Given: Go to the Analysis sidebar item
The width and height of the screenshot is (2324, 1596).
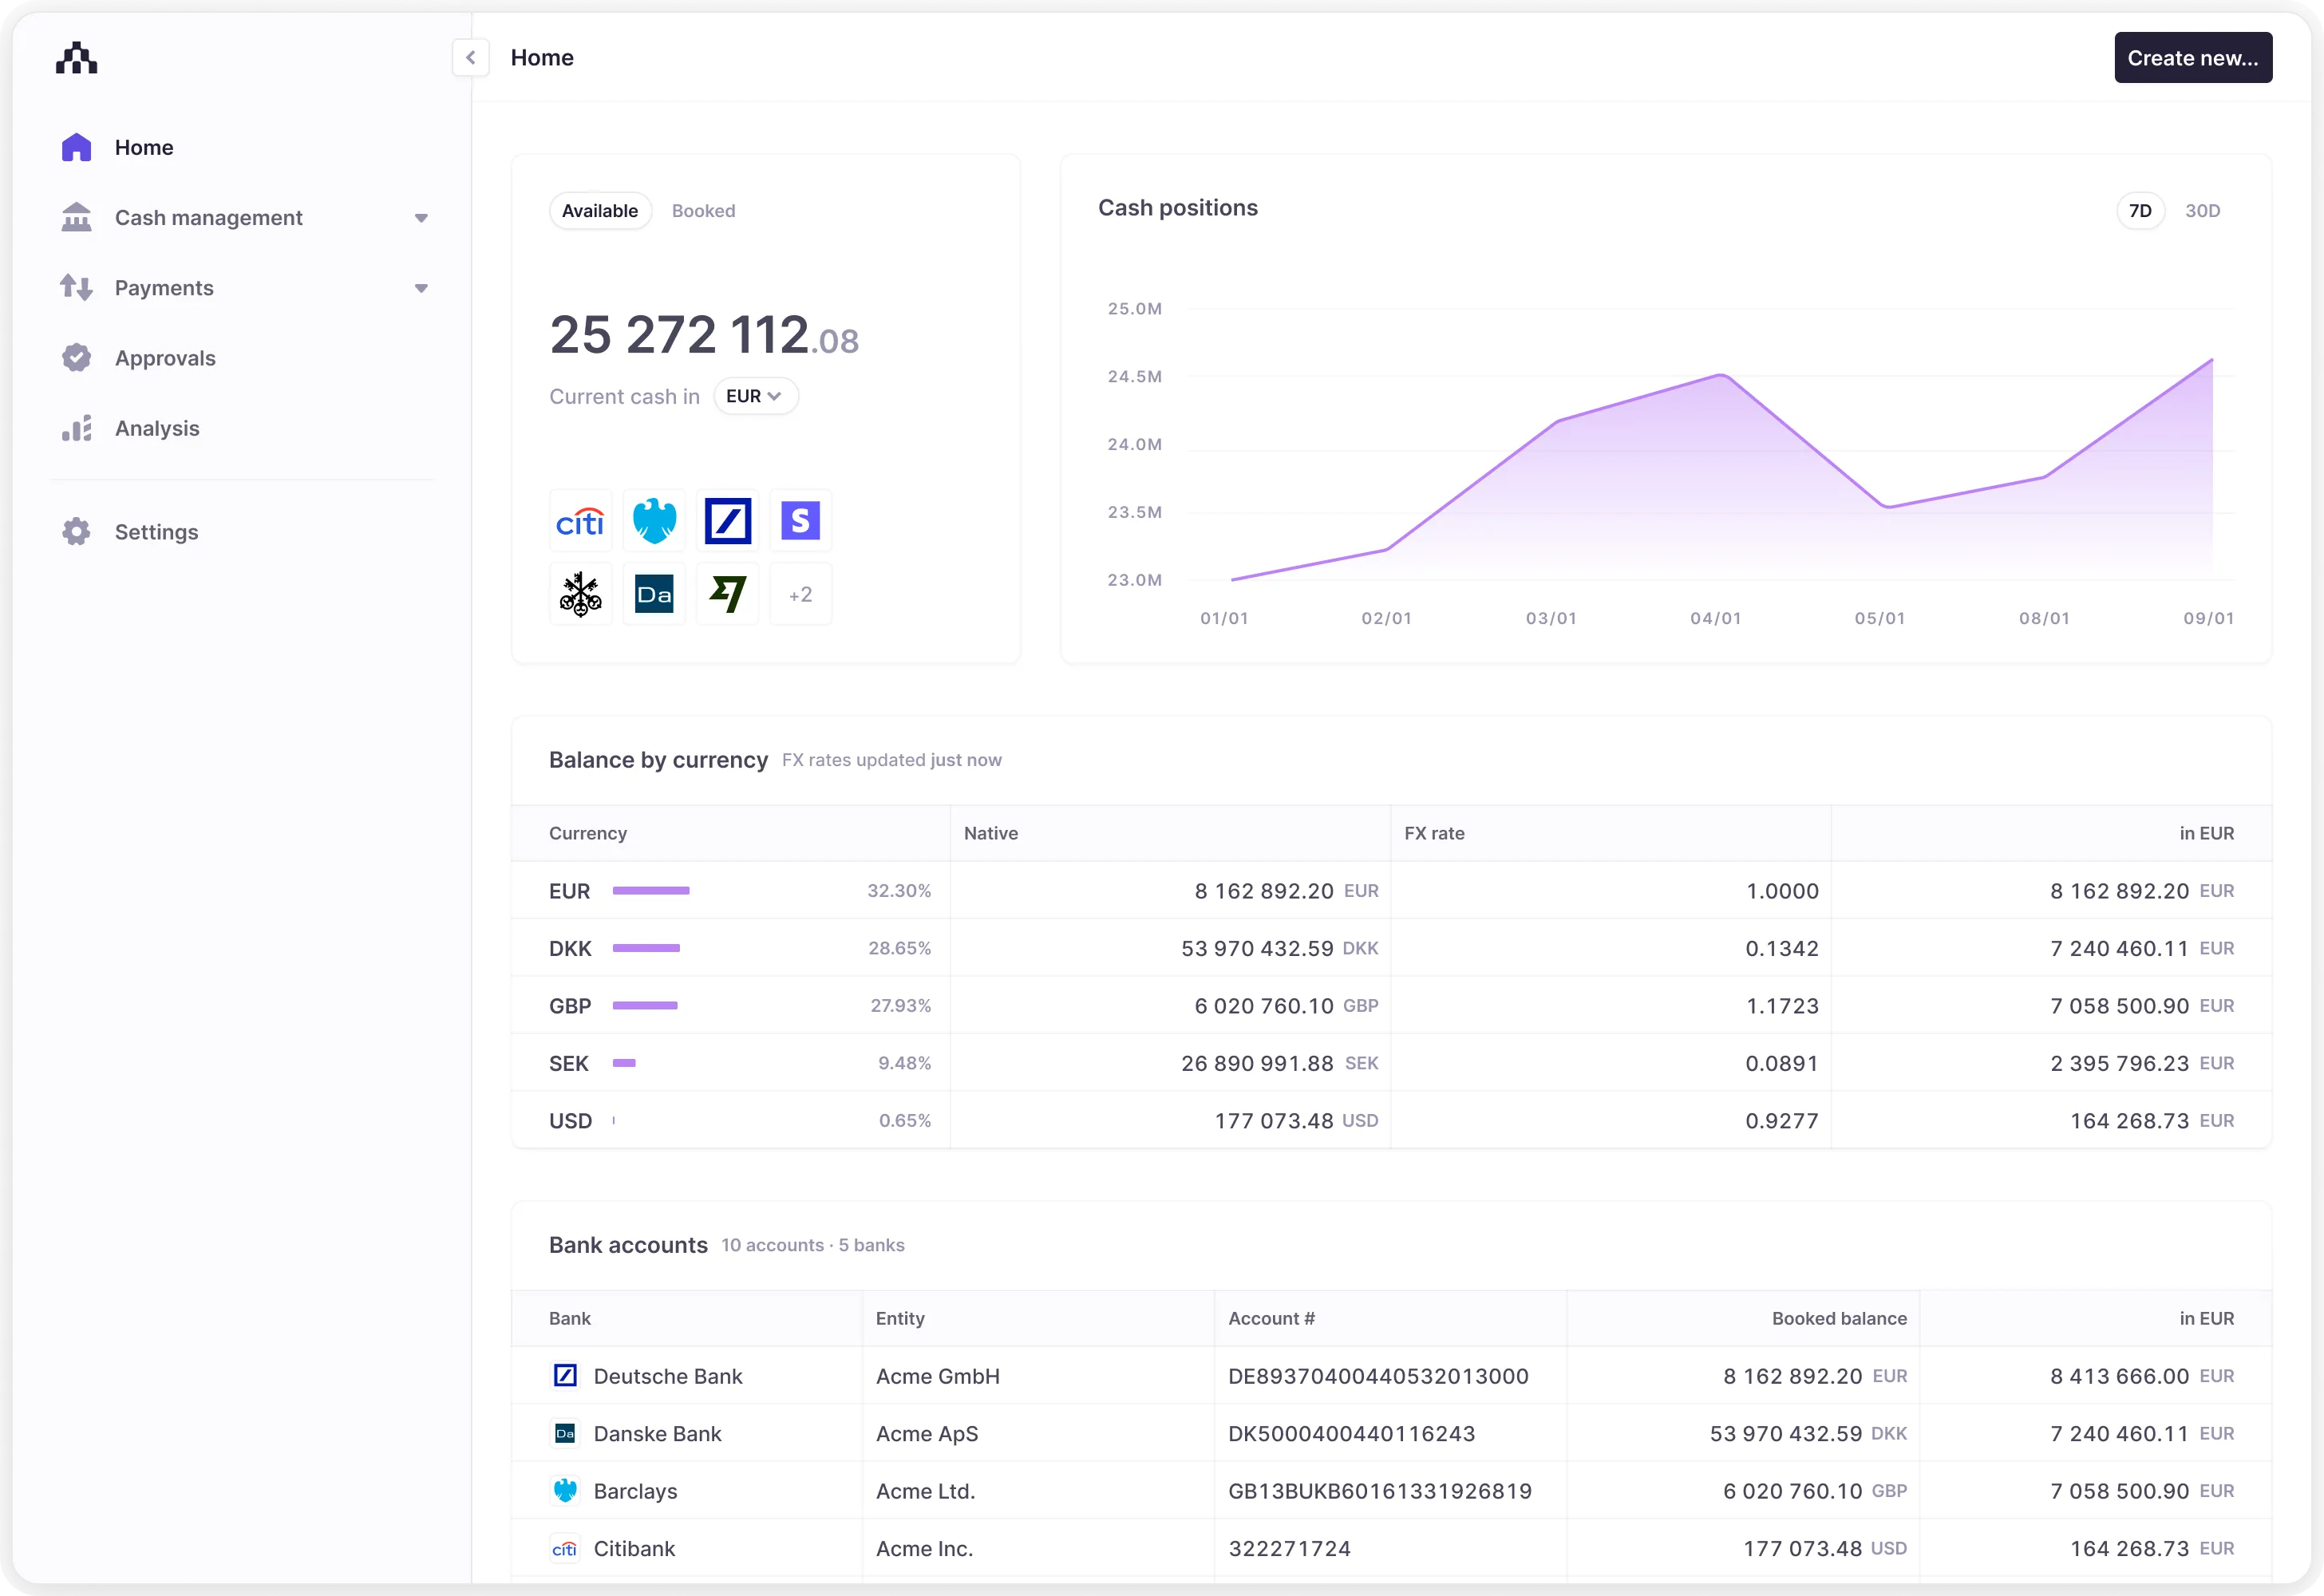Looking at the screenshot, I should (157, 428).
